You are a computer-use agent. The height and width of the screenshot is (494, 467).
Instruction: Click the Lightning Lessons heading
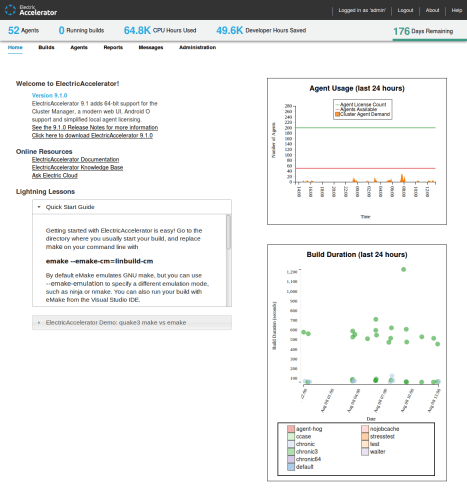45,192
